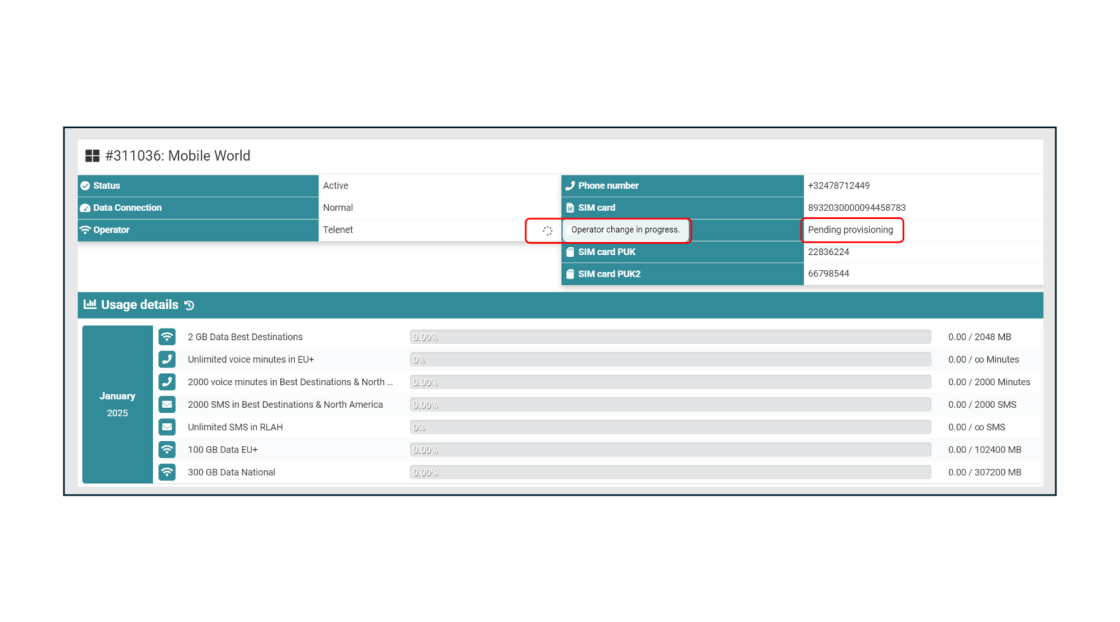This screenshot has width=1120, height=622.
Task: Click the SIM card PUK icon
Action: (x=570, y=252)
